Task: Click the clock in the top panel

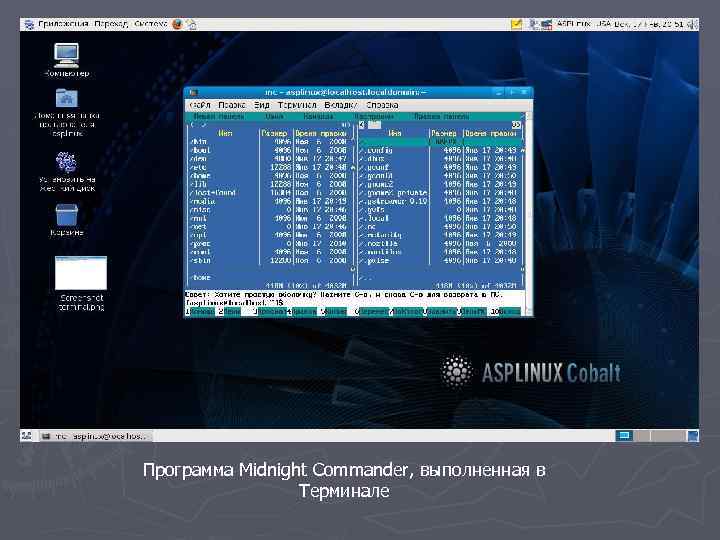Action: click(x=649, y=24)
